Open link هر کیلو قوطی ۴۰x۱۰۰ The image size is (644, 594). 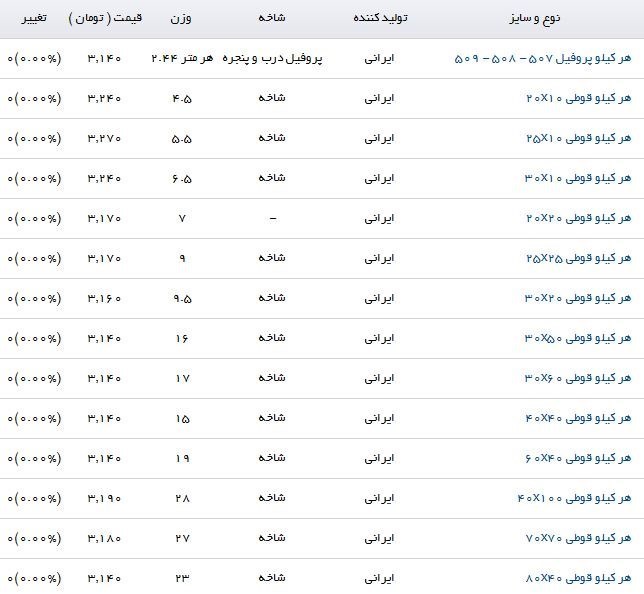575,498
